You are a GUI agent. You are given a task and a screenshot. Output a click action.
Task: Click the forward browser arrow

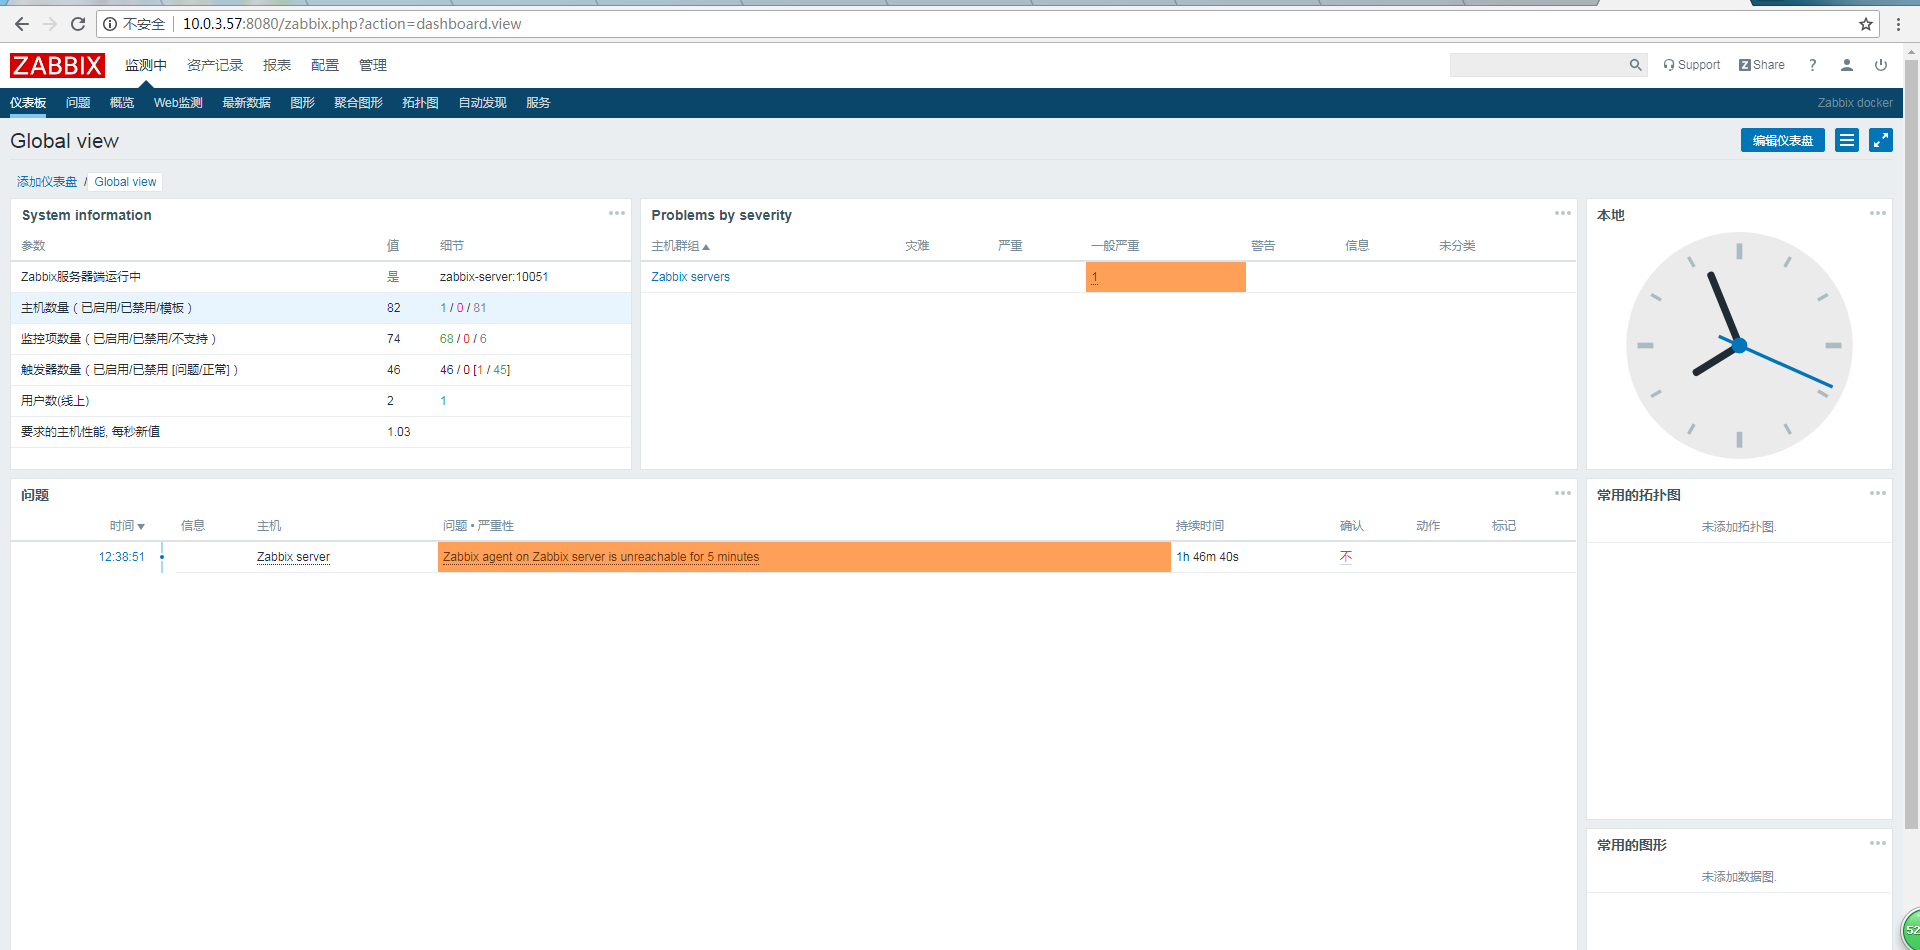pos(50,24)
